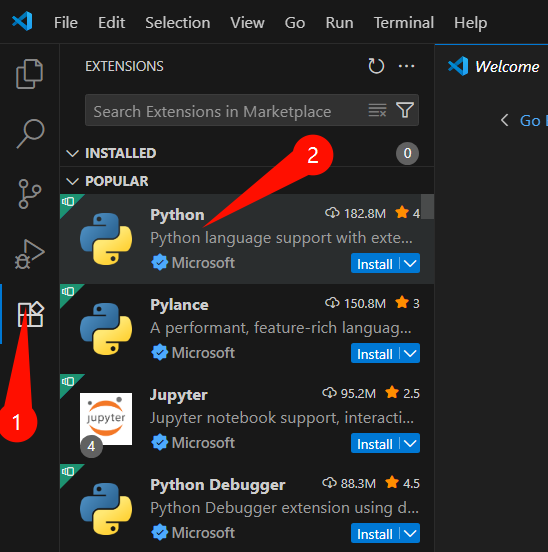Install the Python Debugger extension

(375, 534)
